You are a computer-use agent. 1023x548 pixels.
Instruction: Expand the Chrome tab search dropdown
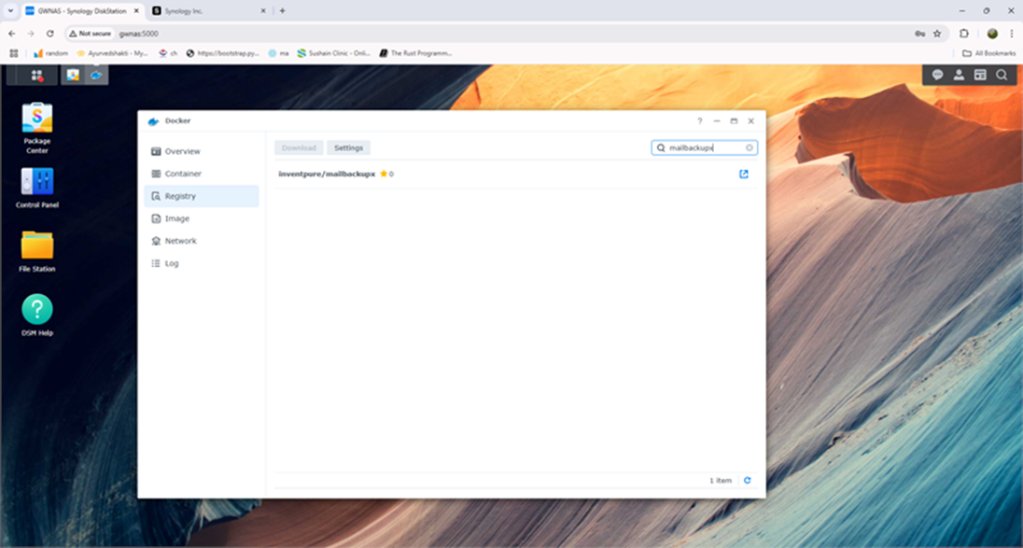10,10
